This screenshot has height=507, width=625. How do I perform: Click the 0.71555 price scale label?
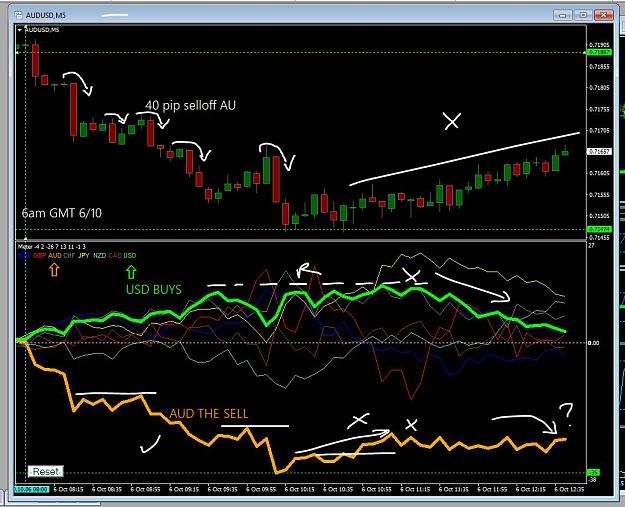click(599, 195)
